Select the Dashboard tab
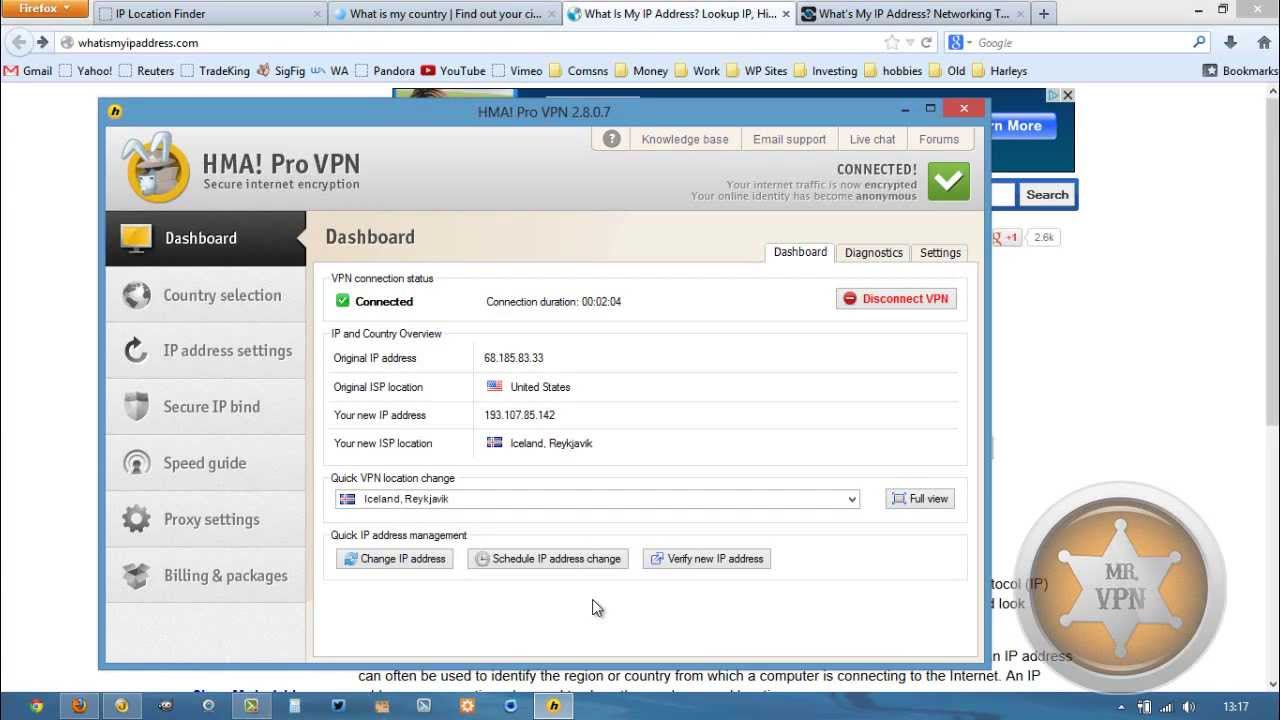Screen dimensions: 1280x720 point(800,252)
